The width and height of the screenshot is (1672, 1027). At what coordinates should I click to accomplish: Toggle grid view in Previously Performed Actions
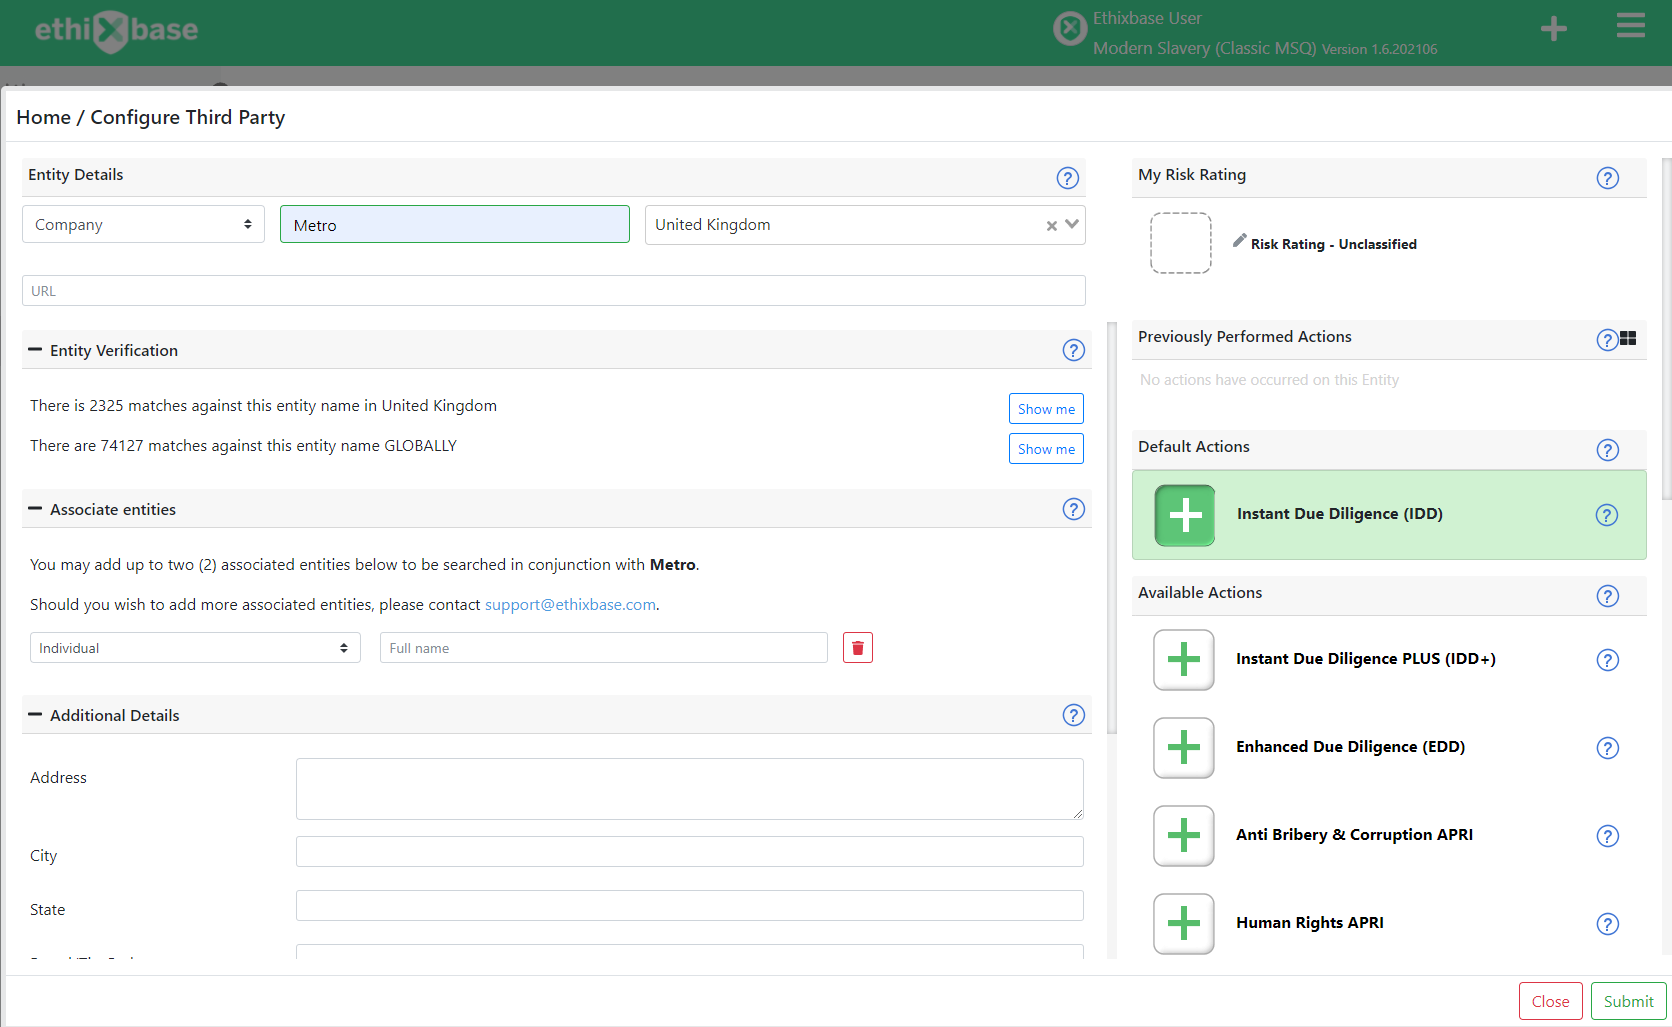(x=1628, y=338)
